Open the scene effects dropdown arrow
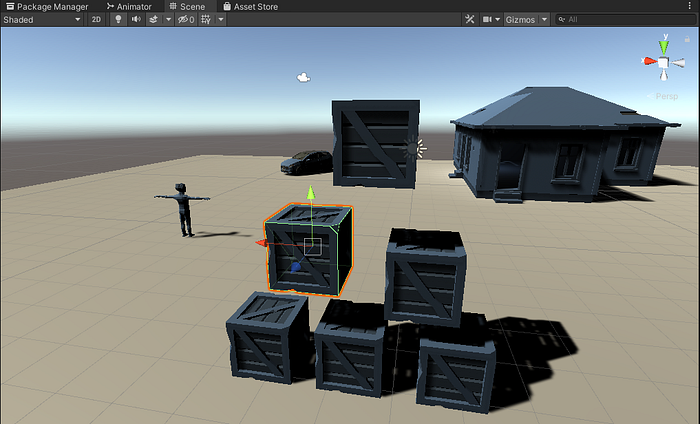The width and height of the screenshot is (700, 424). 168,19
